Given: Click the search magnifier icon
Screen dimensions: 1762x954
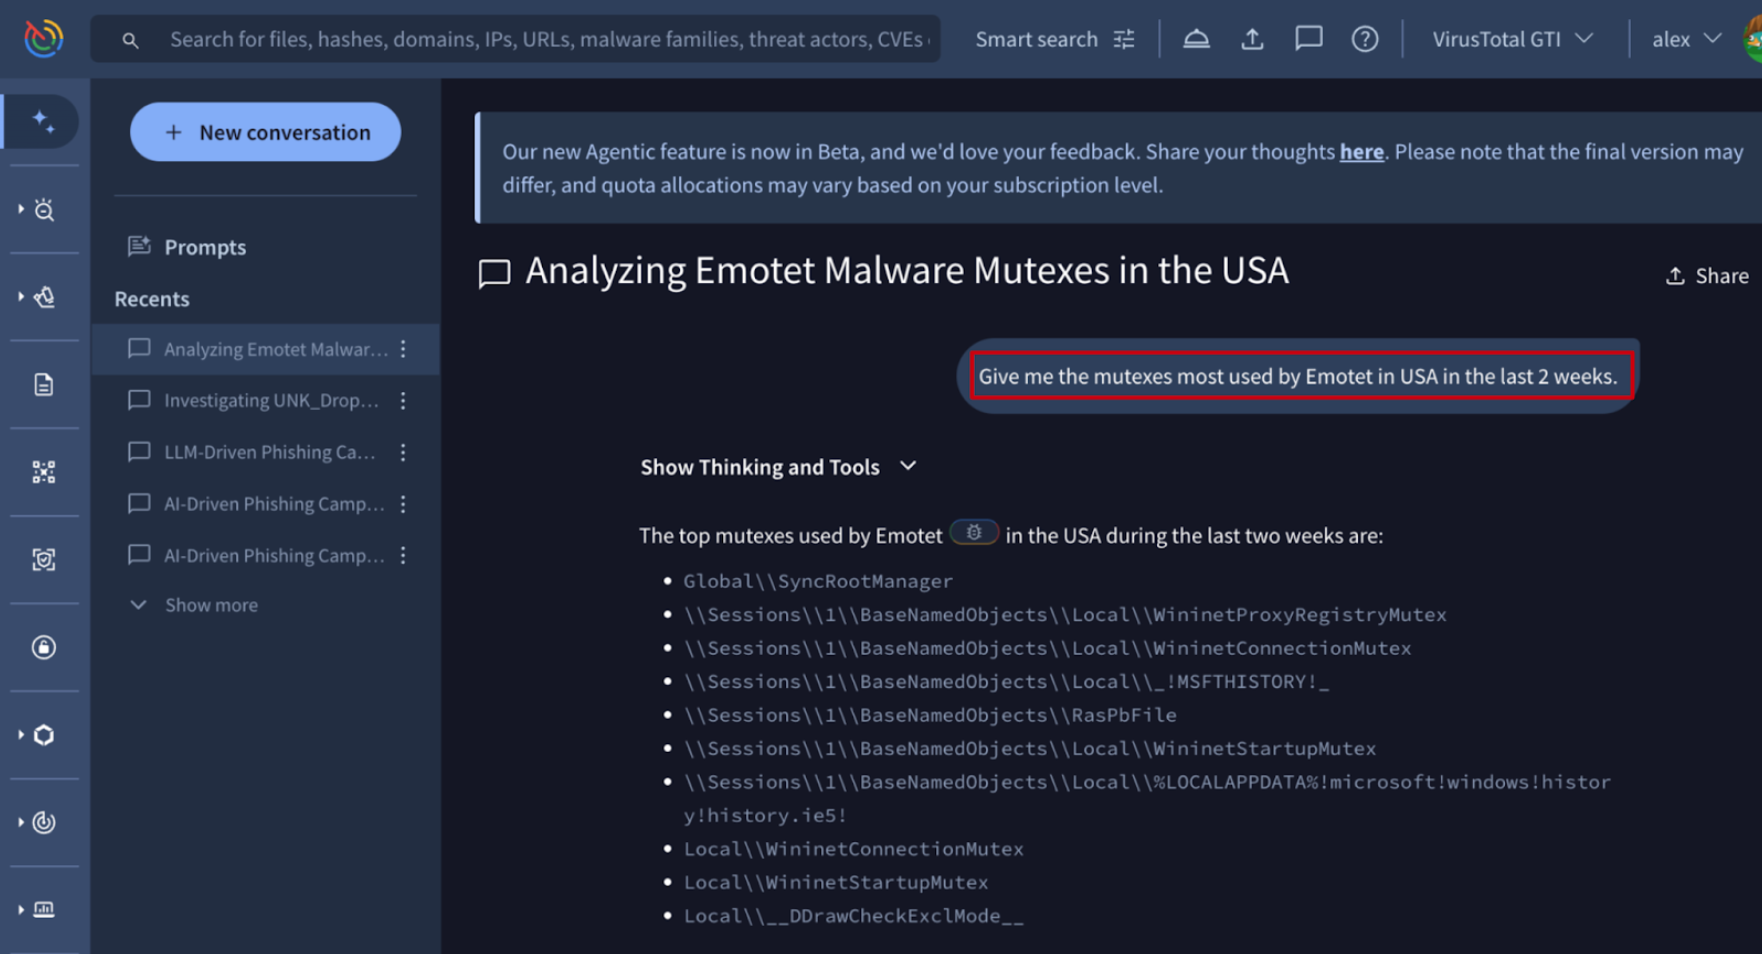Looking at the screenshot, I should pos(130,40).
